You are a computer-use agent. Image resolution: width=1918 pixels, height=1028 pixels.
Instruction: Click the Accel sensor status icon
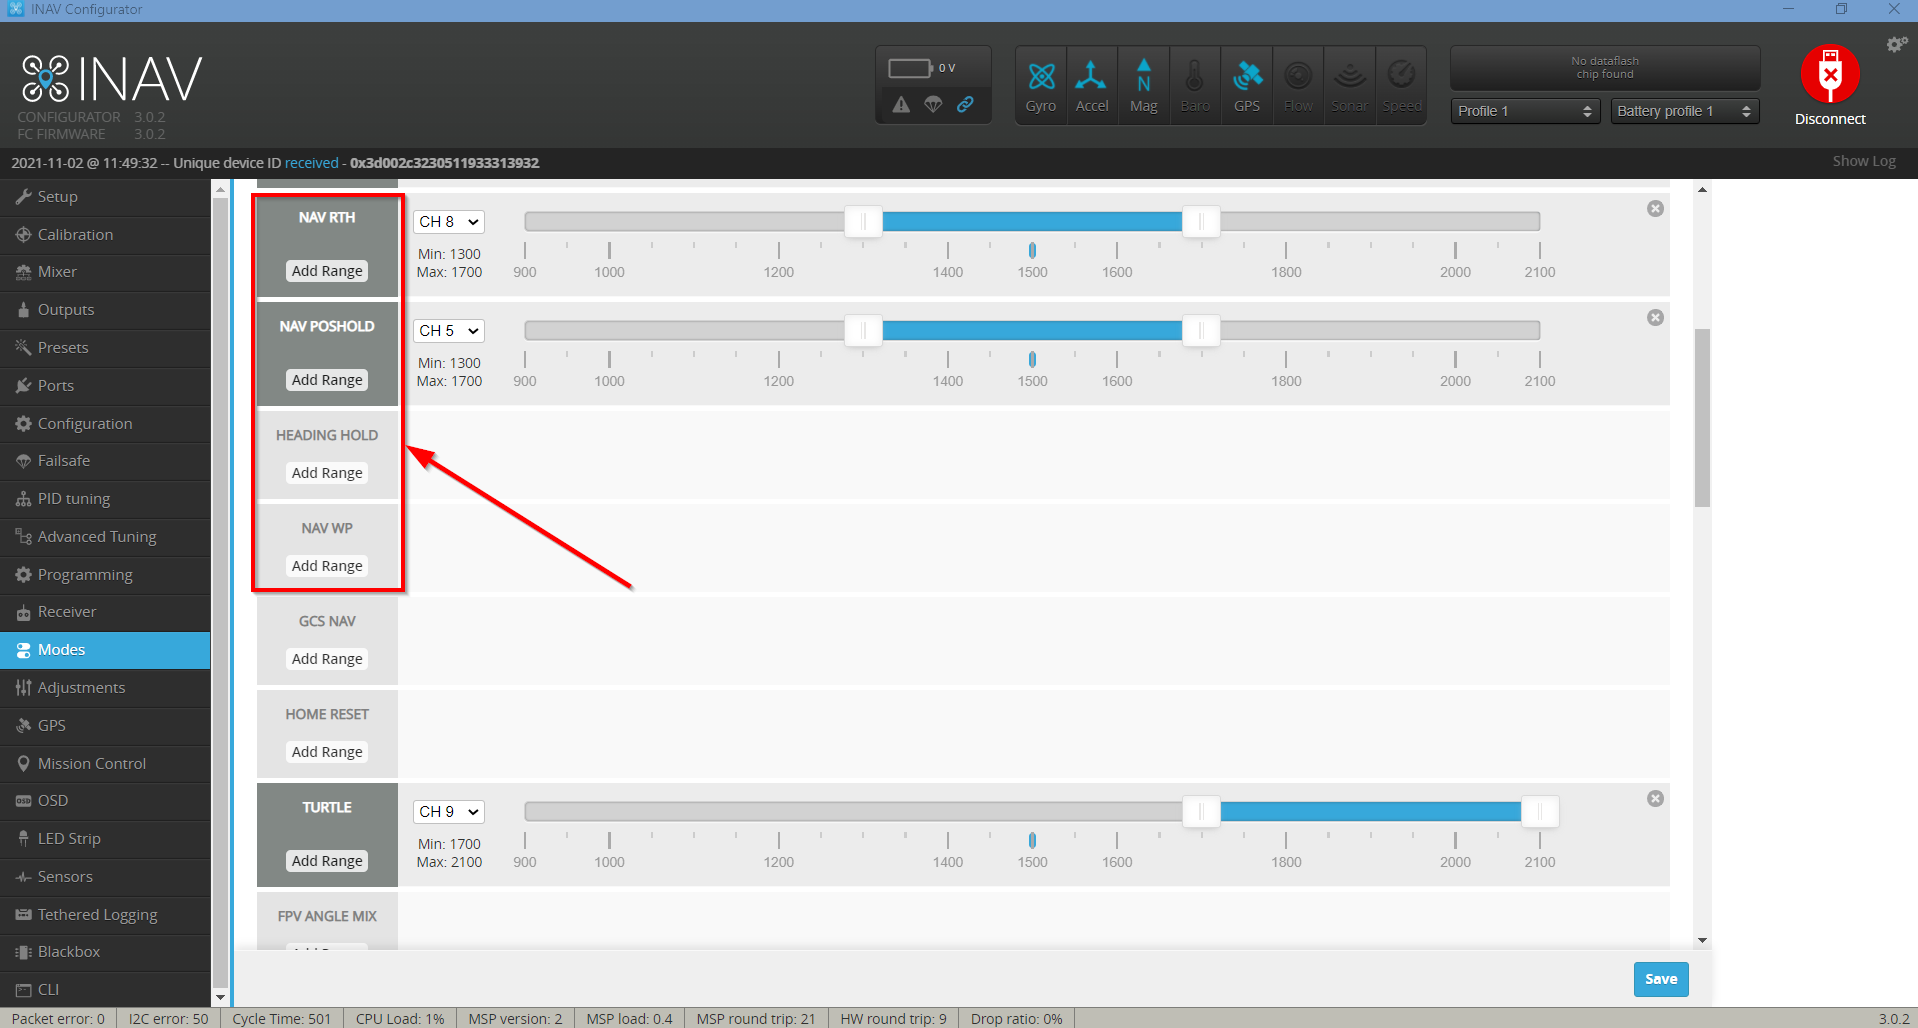click(1092, 84)
